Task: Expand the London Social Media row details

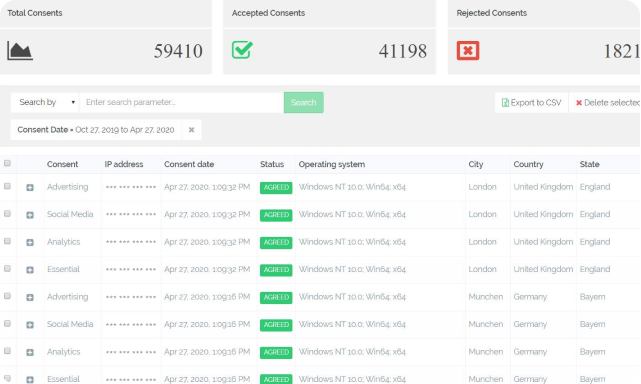Action: [x=30, y=215]
